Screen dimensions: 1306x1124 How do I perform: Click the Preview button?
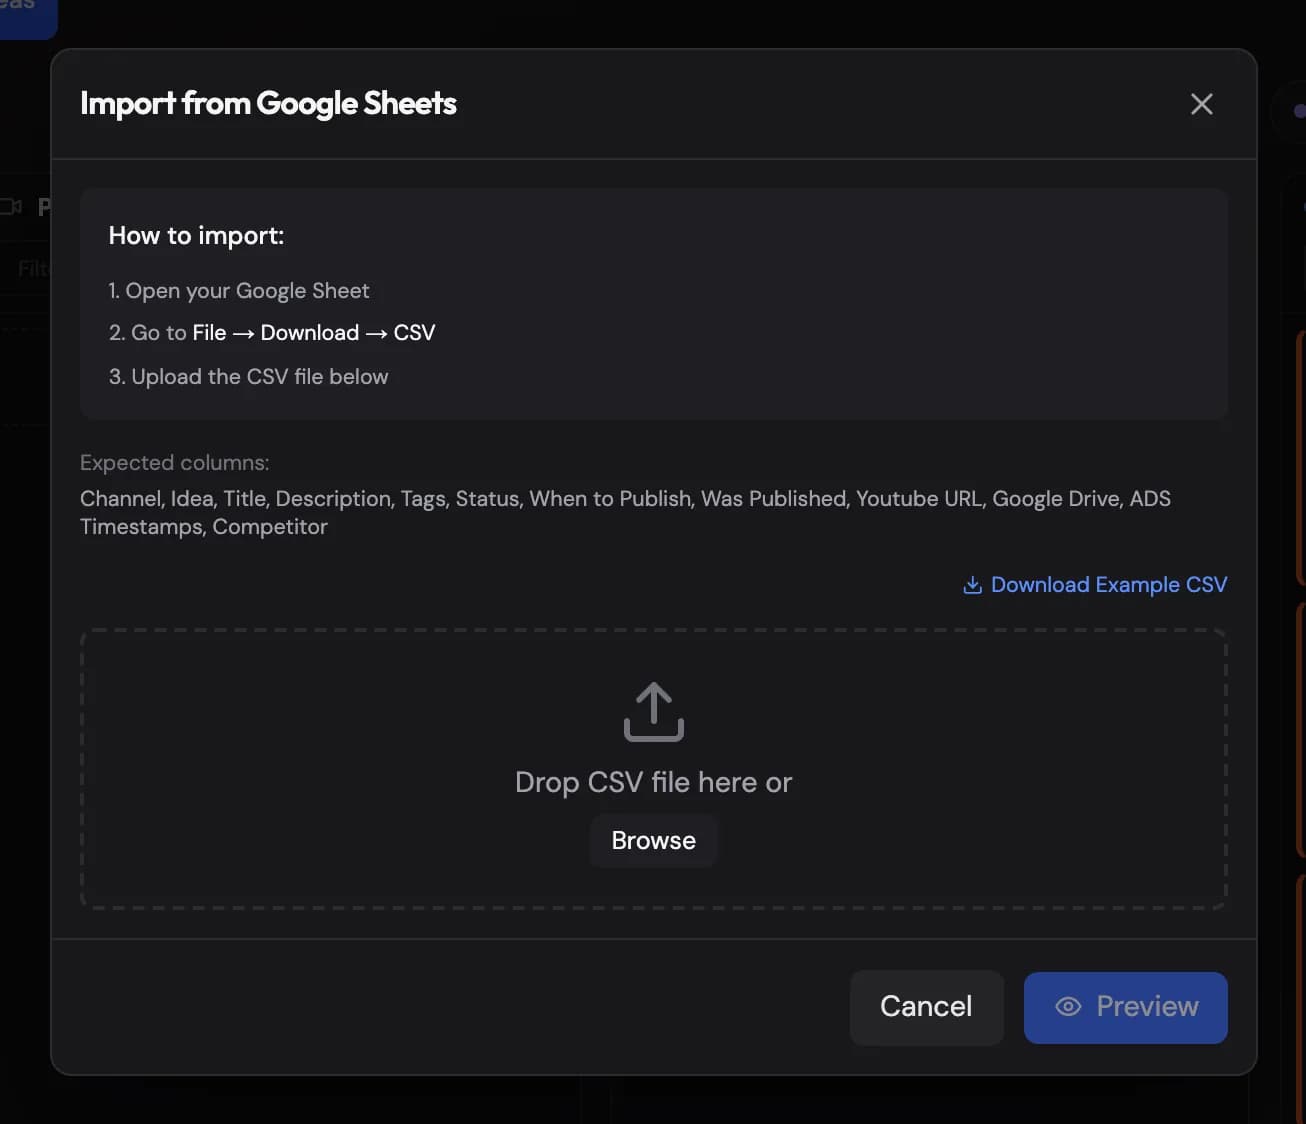coord(1126,1007)
